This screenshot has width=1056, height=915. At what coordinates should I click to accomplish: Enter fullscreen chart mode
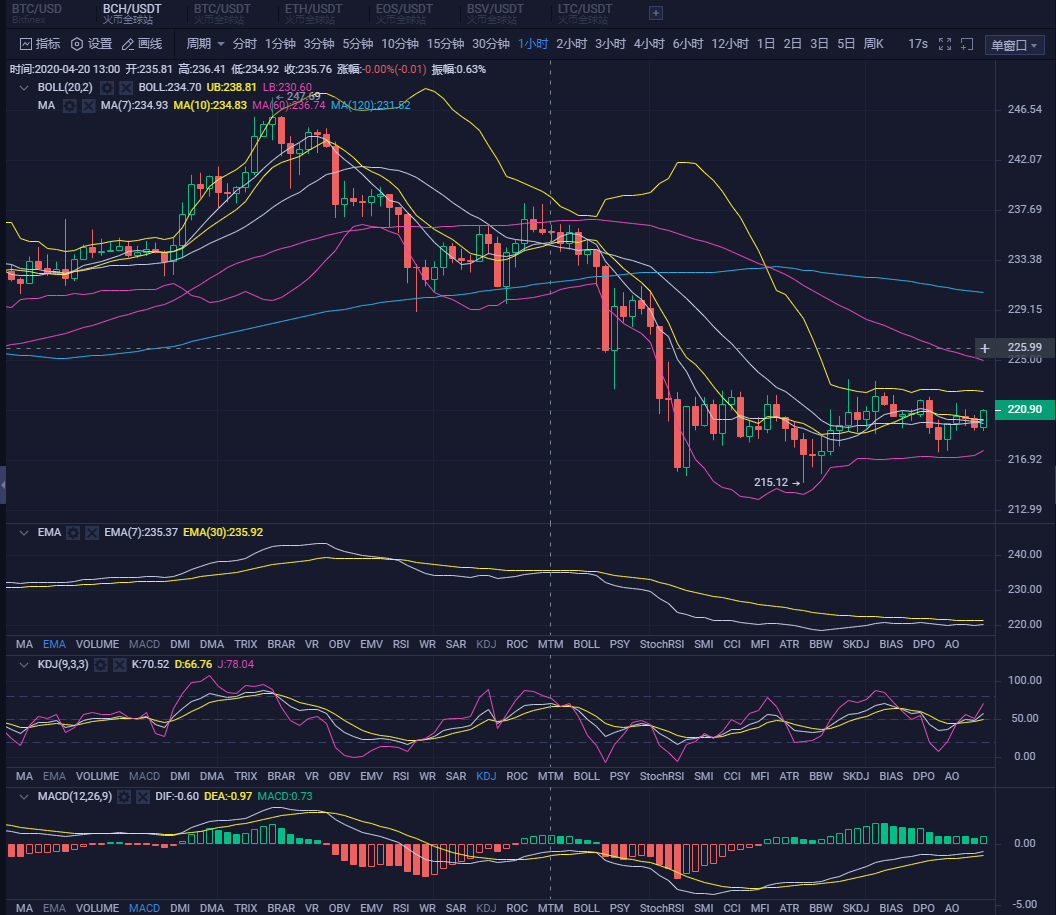945,44
